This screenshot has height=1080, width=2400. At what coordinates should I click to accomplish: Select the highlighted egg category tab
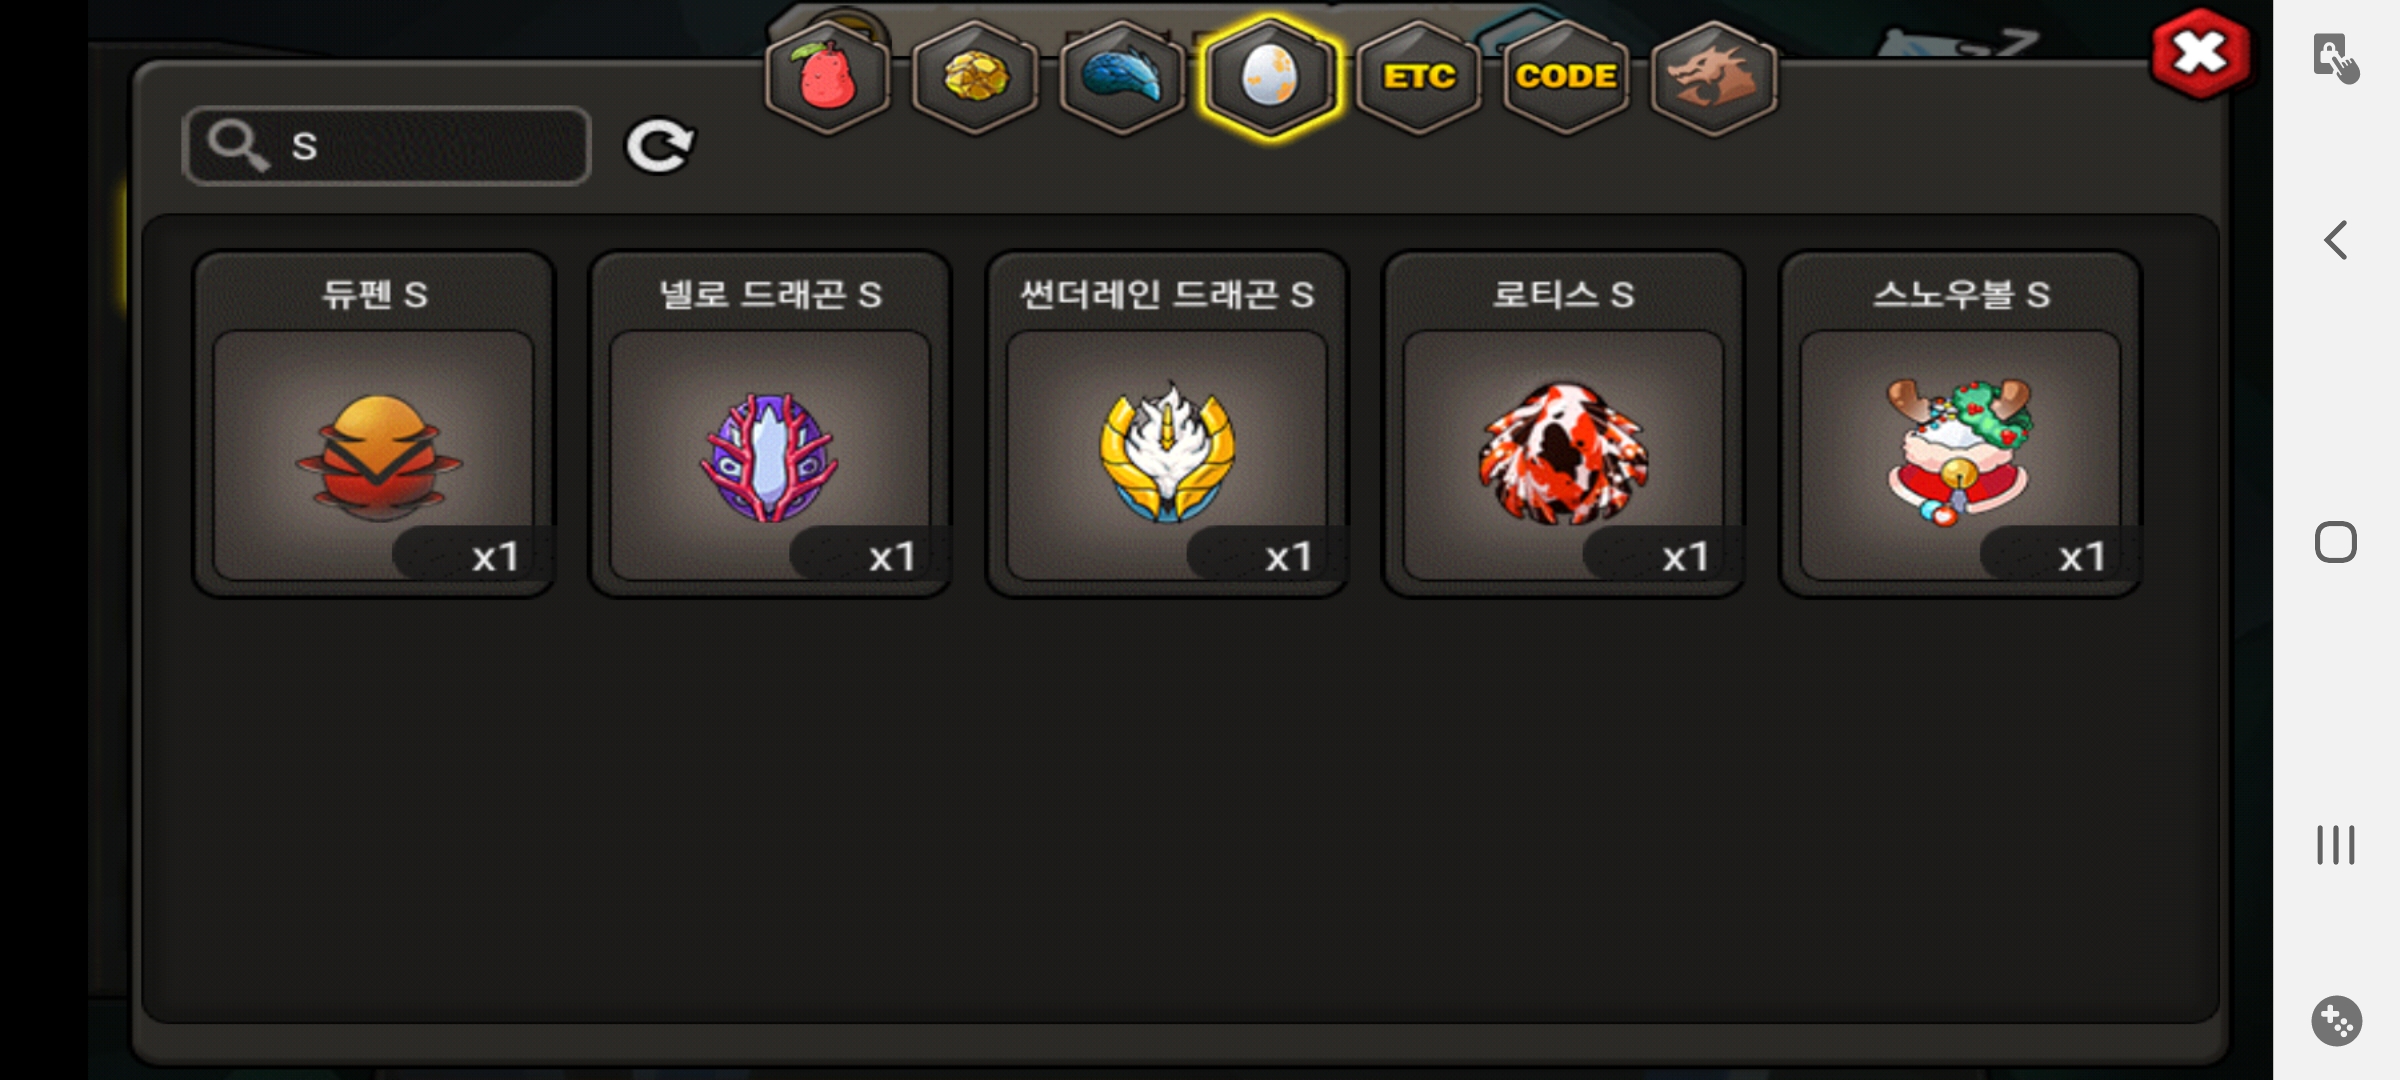point(1270,77)
